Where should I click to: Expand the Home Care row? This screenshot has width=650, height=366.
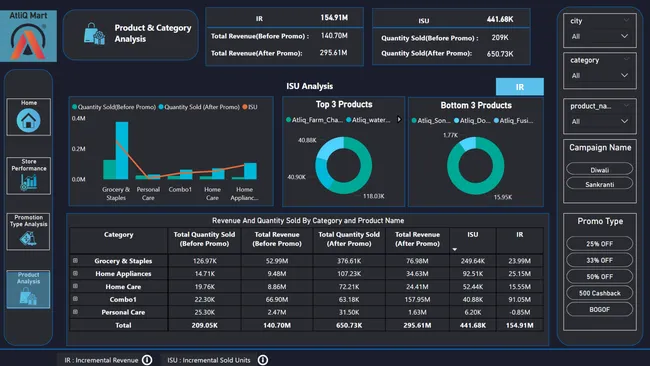coord(75,286)
